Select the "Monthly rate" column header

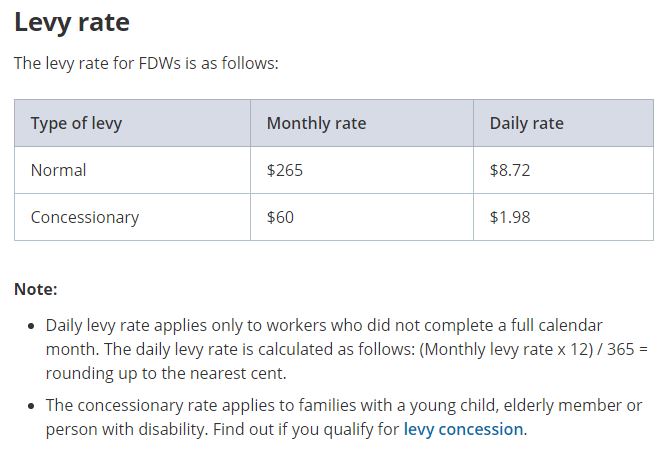point(316,124)
